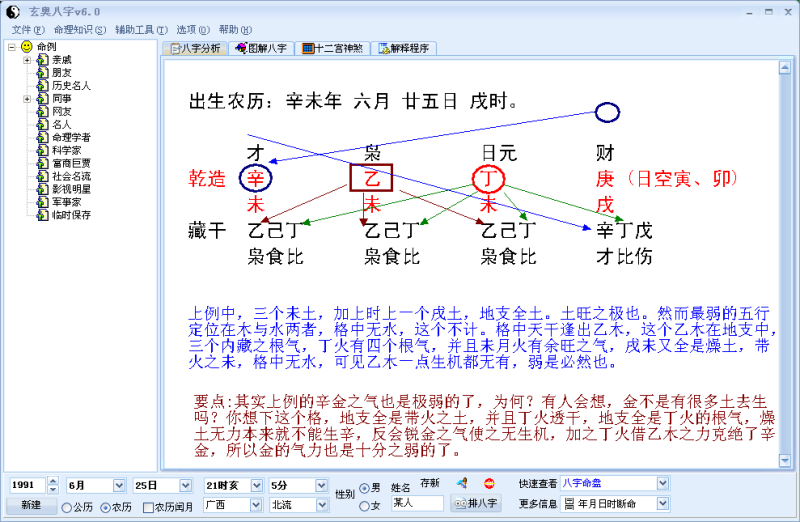Image resolution: width=800 pixels, height=522 pixels.
Task: Click the icon next to 影视明星
Action: pyautogui.click(x=42, y=189)
